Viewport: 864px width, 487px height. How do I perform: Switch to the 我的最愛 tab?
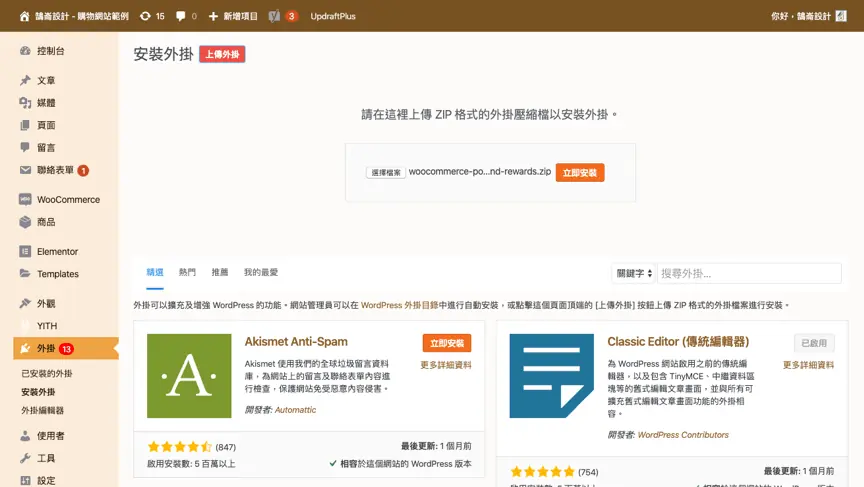pos(261,272)
